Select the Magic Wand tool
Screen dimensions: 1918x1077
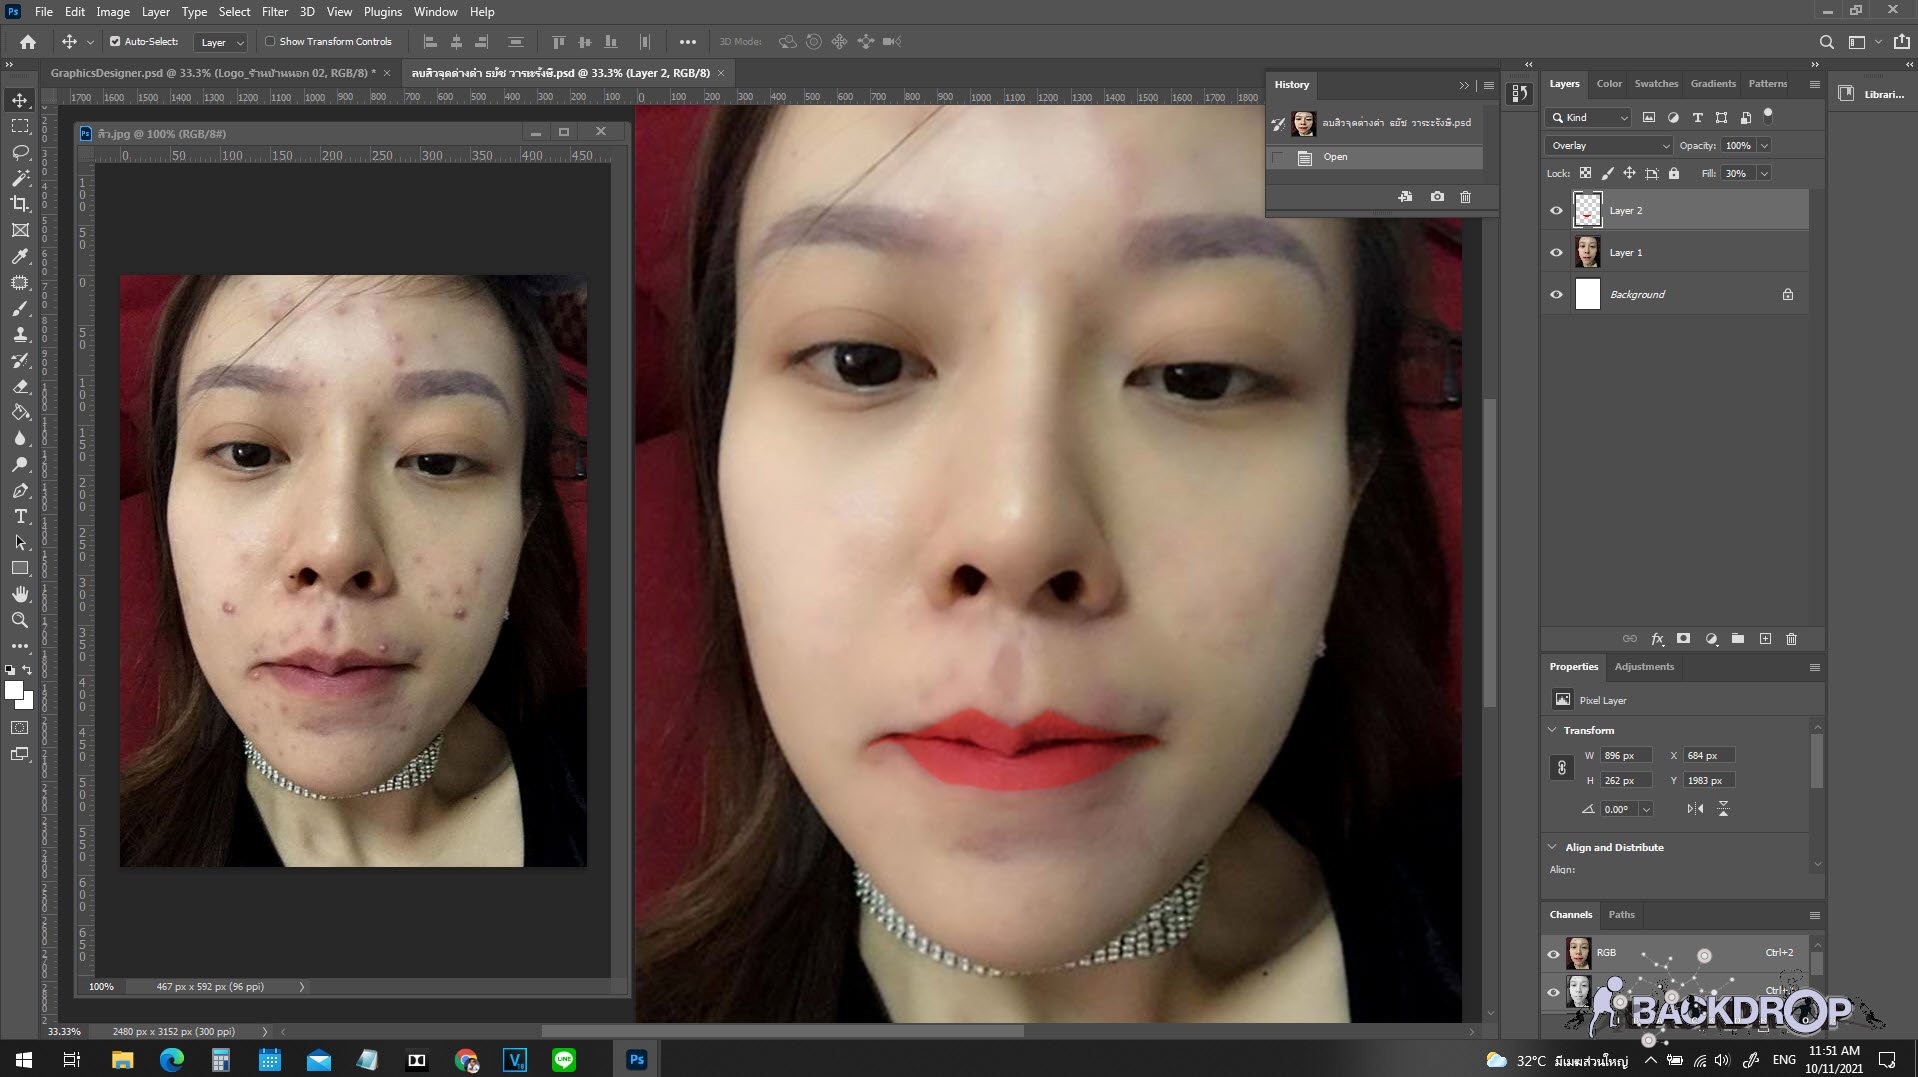click(x=20, y=178)
